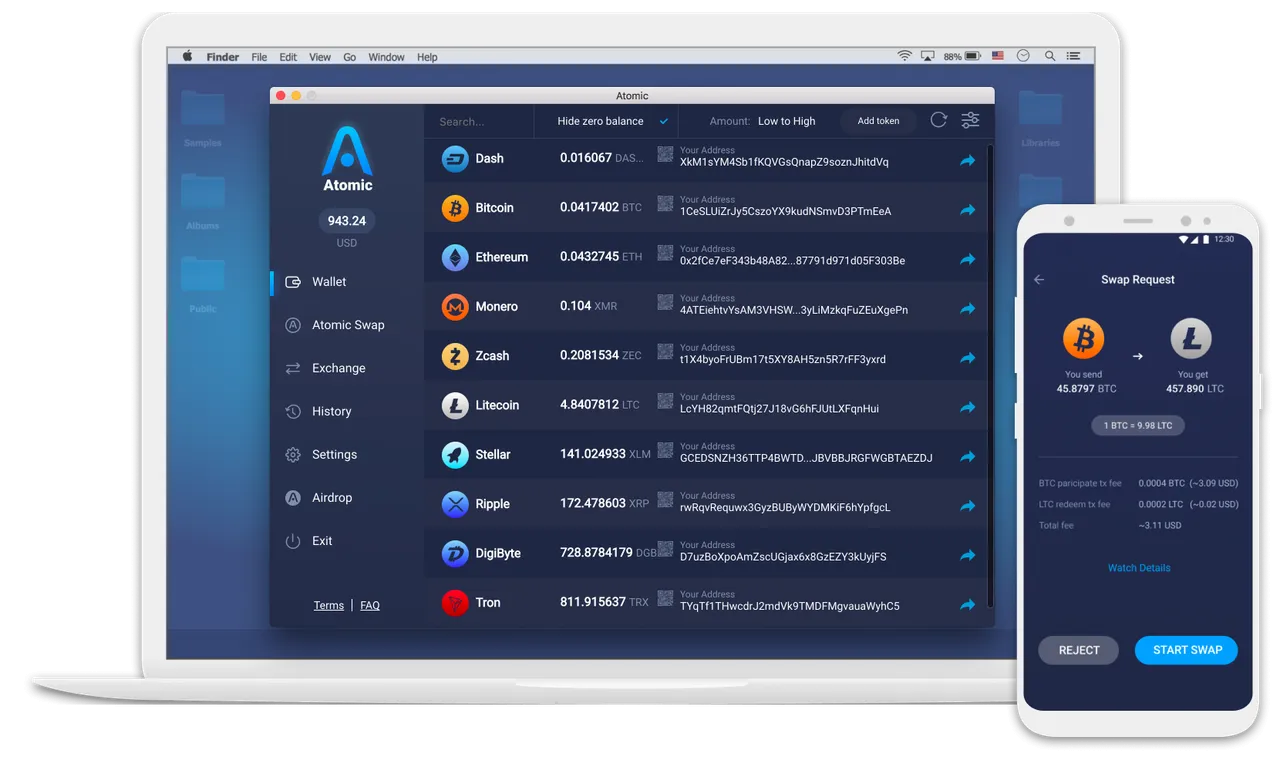This screenshot has width=1280, height=760.
Task: Click the Tron coin icon
Action: pos(455,602)
